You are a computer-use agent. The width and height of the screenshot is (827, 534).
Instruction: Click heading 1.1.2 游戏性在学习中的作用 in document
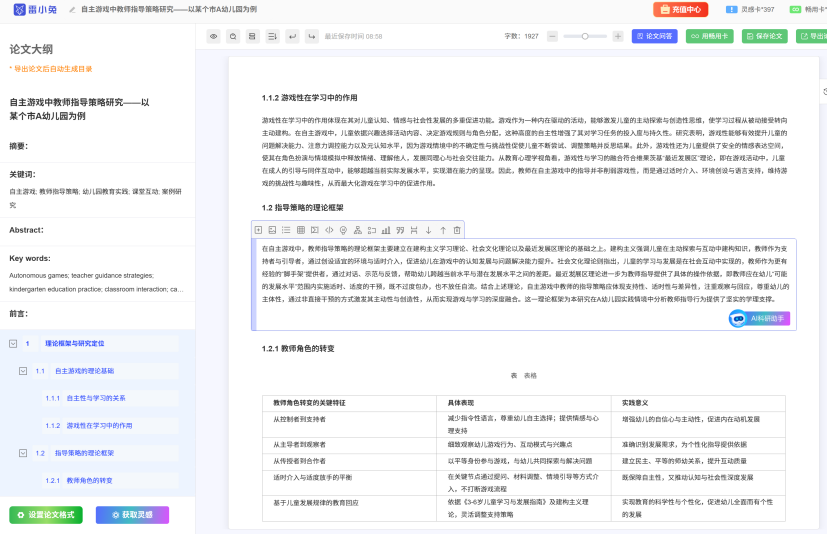point(310,98)
